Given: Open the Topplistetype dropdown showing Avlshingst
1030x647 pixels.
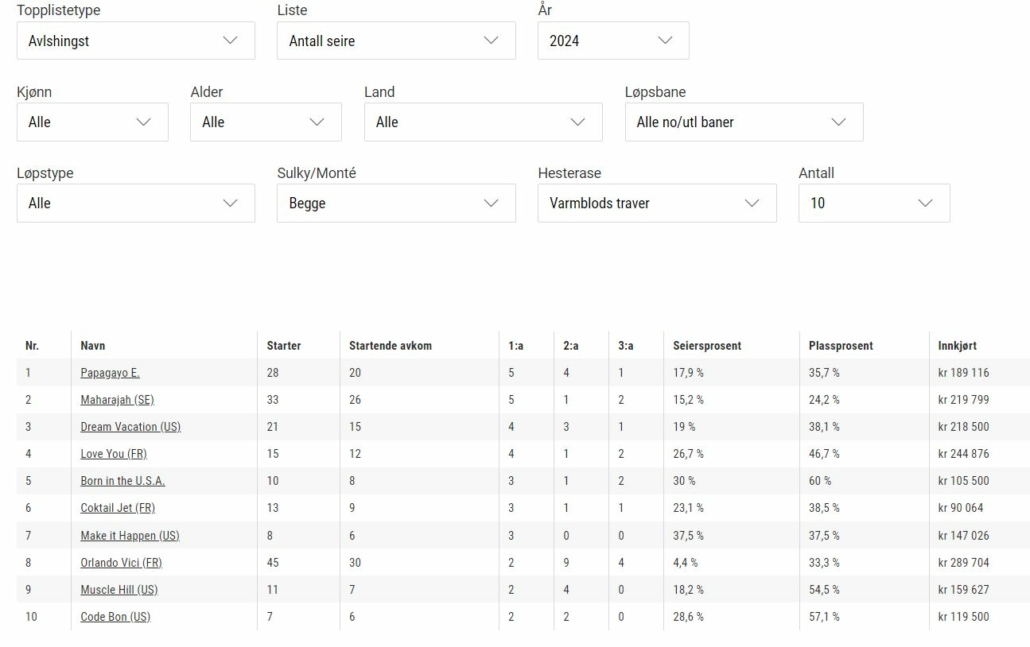Looking at the screenshot, I should click(x=136, y=41).
